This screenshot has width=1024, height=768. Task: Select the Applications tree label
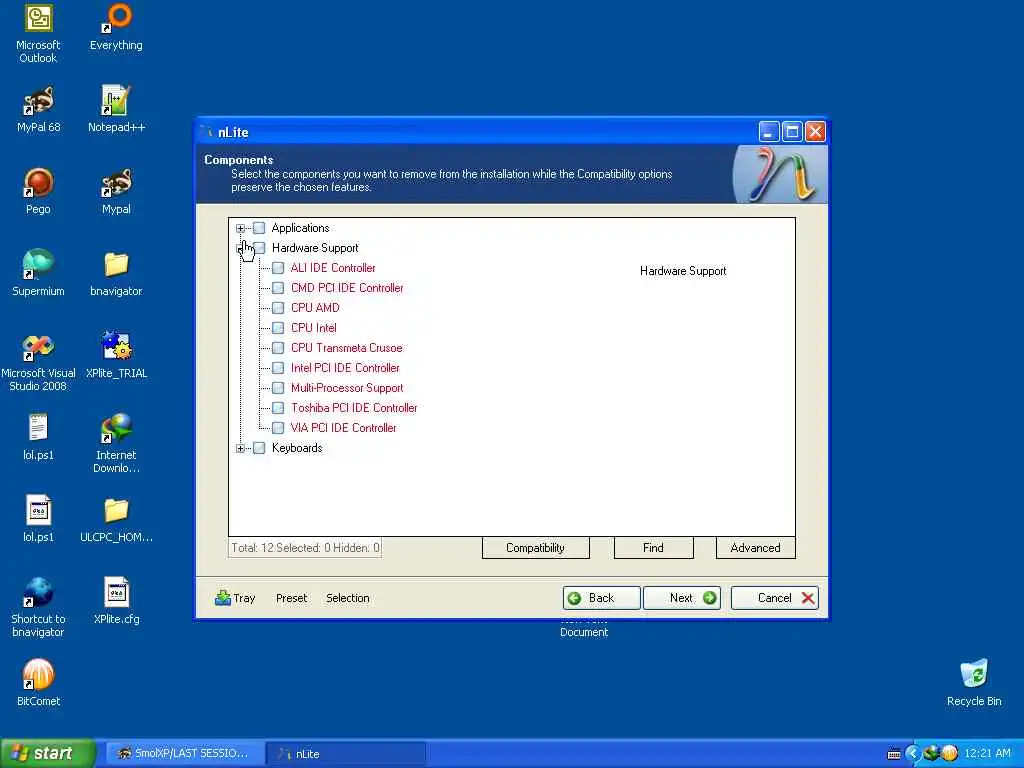point(300,228)
